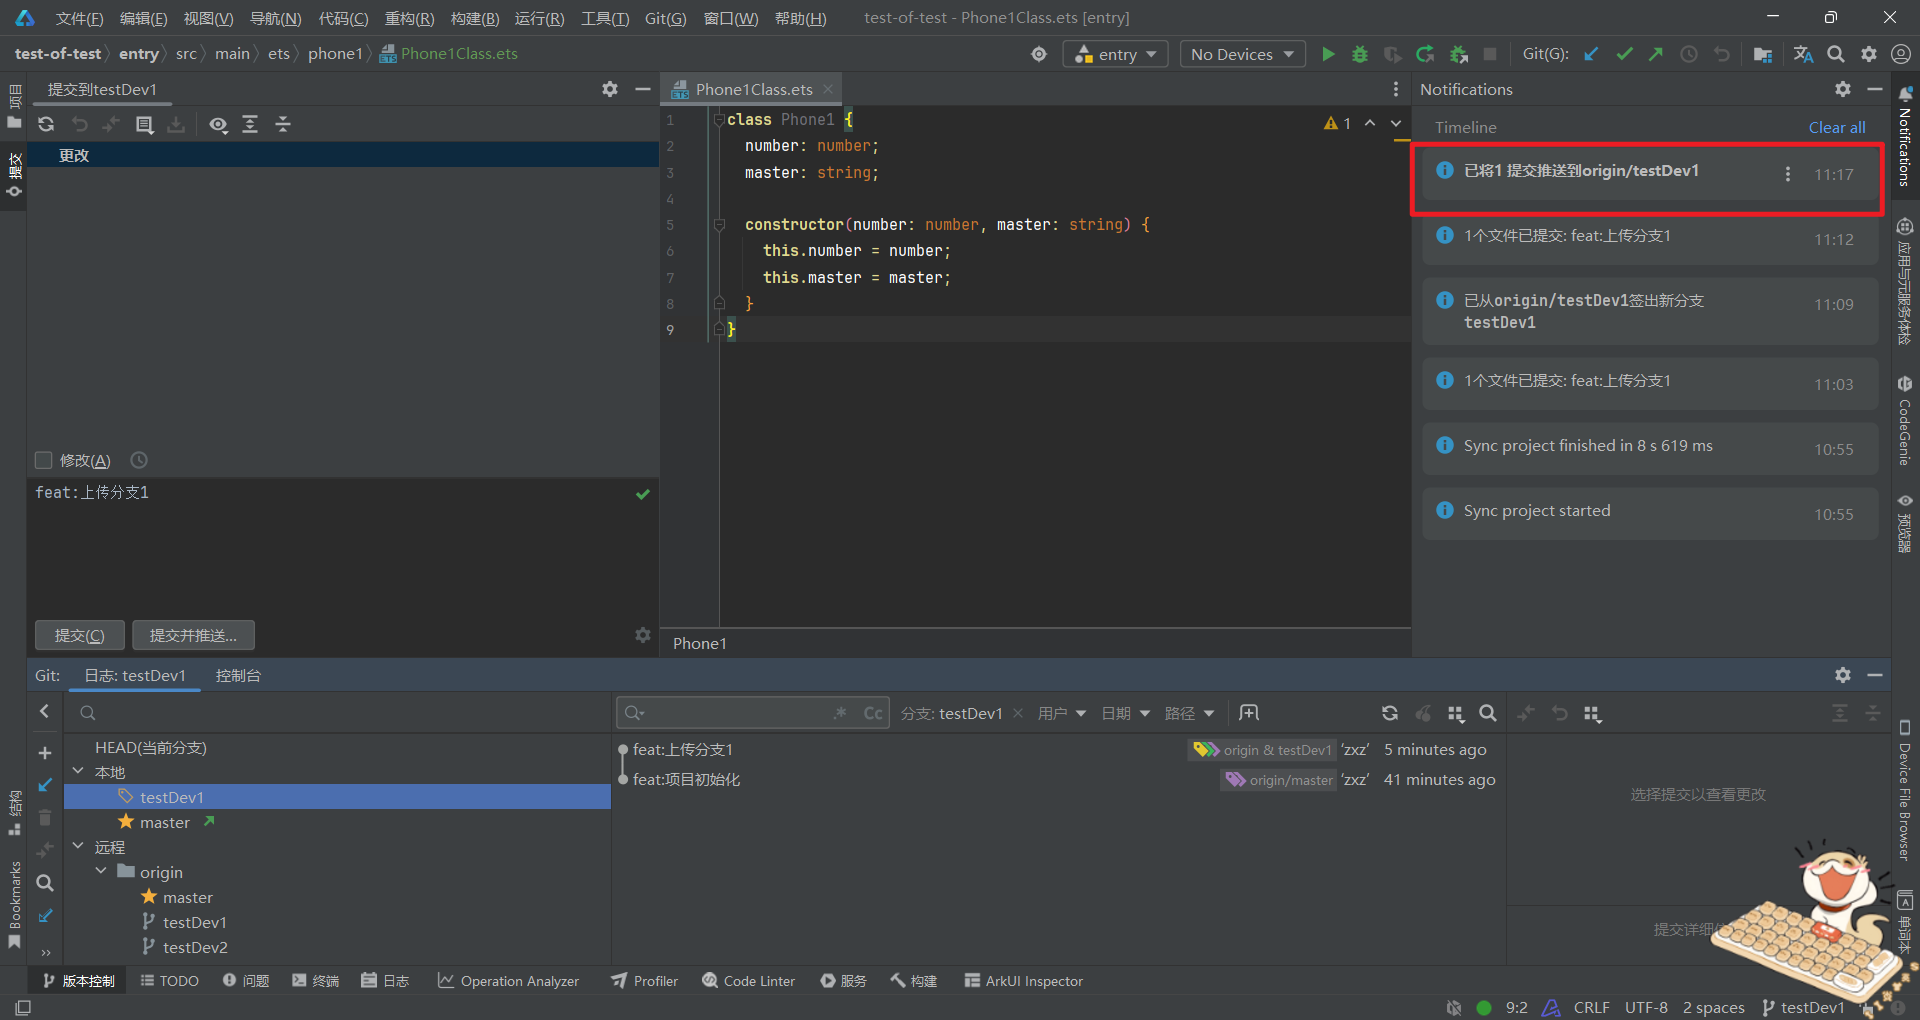Open the 终端 tool window tab

[x=316, y=980]
